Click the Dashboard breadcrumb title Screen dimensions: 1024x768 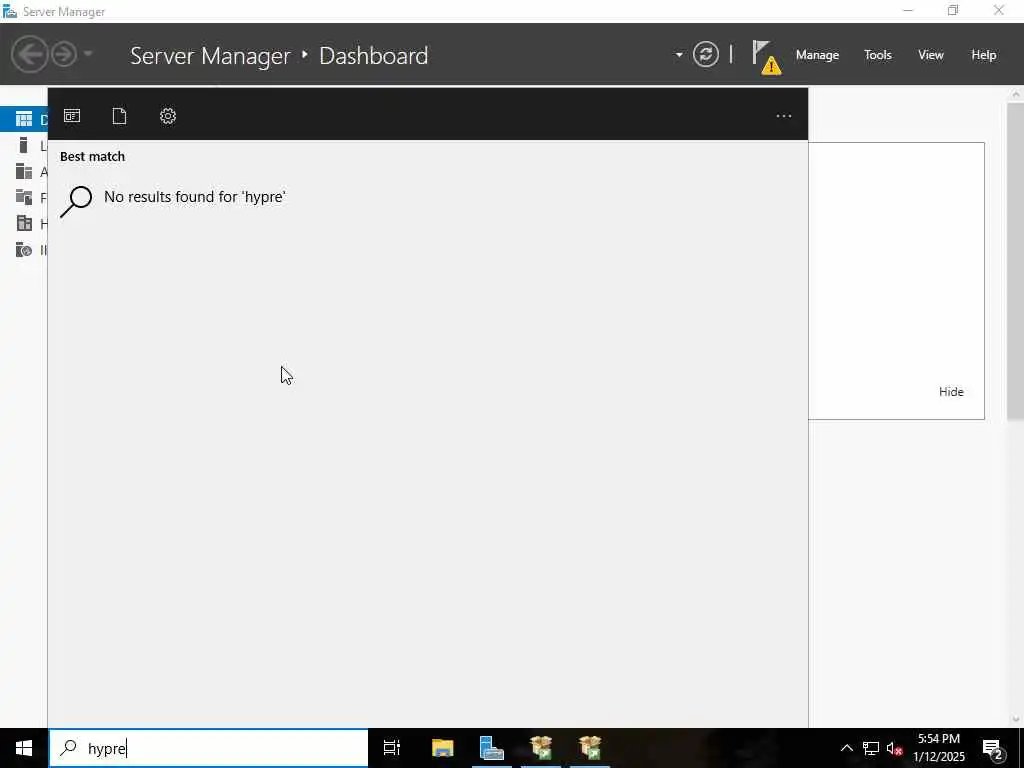pyautogui.click(x=374, y=56)
